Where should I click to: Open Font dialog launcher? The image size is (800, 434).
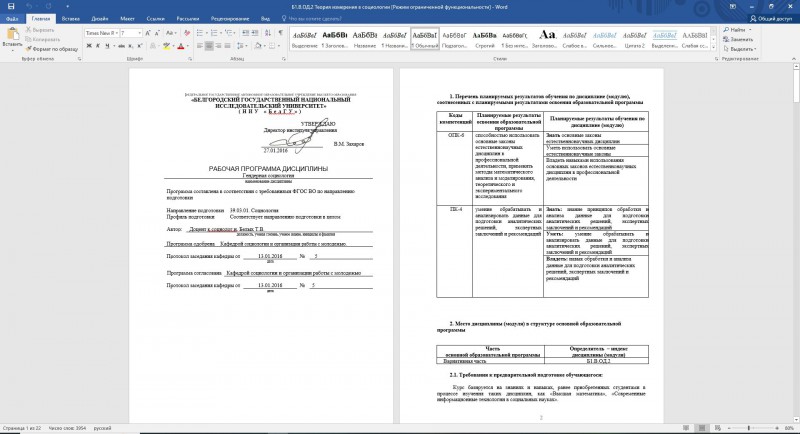click(x=190, y=59)
